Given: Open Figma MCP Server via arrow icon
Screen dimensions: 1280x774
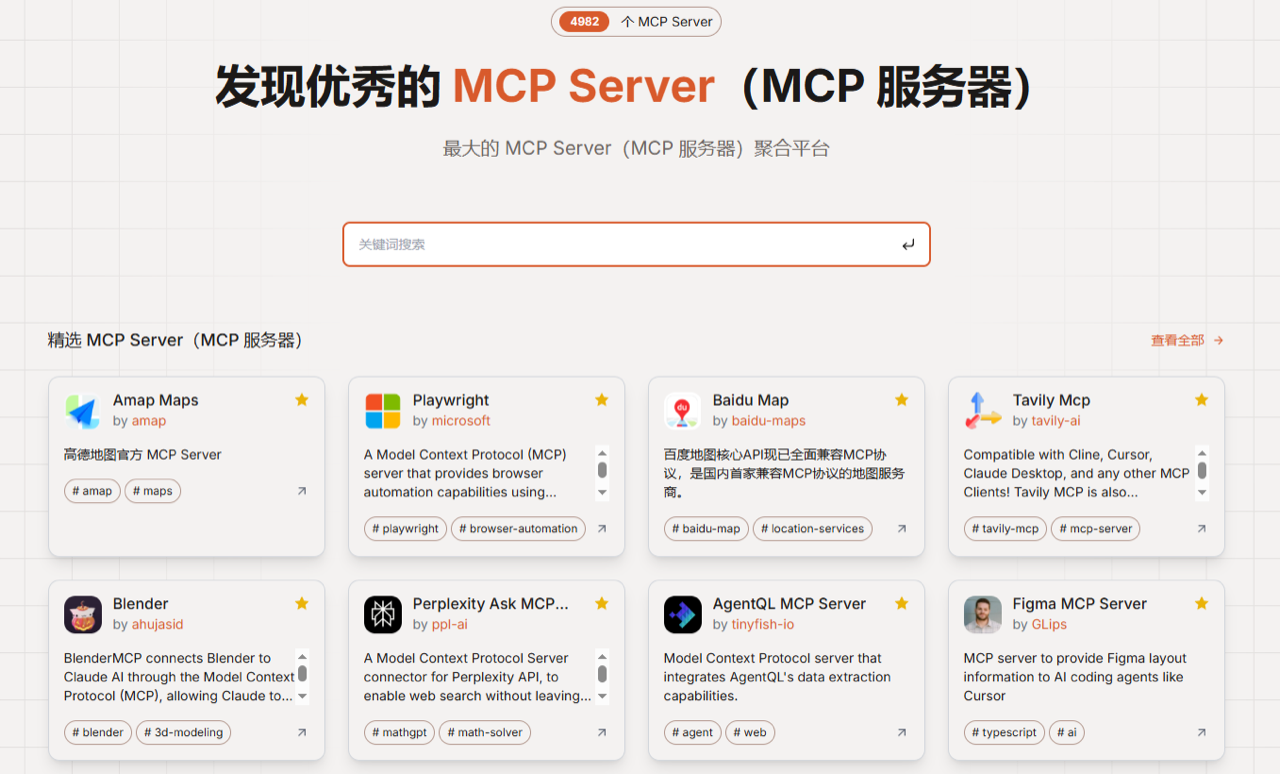Looking at the screenshot, I should coord(1202,733).
